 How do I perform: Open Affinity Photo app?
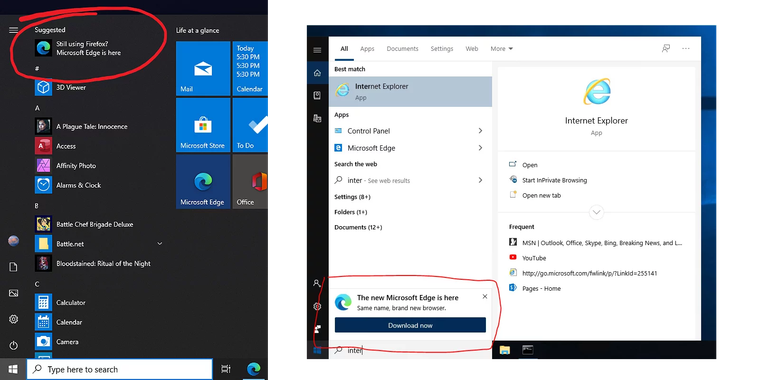pos(66,166)
